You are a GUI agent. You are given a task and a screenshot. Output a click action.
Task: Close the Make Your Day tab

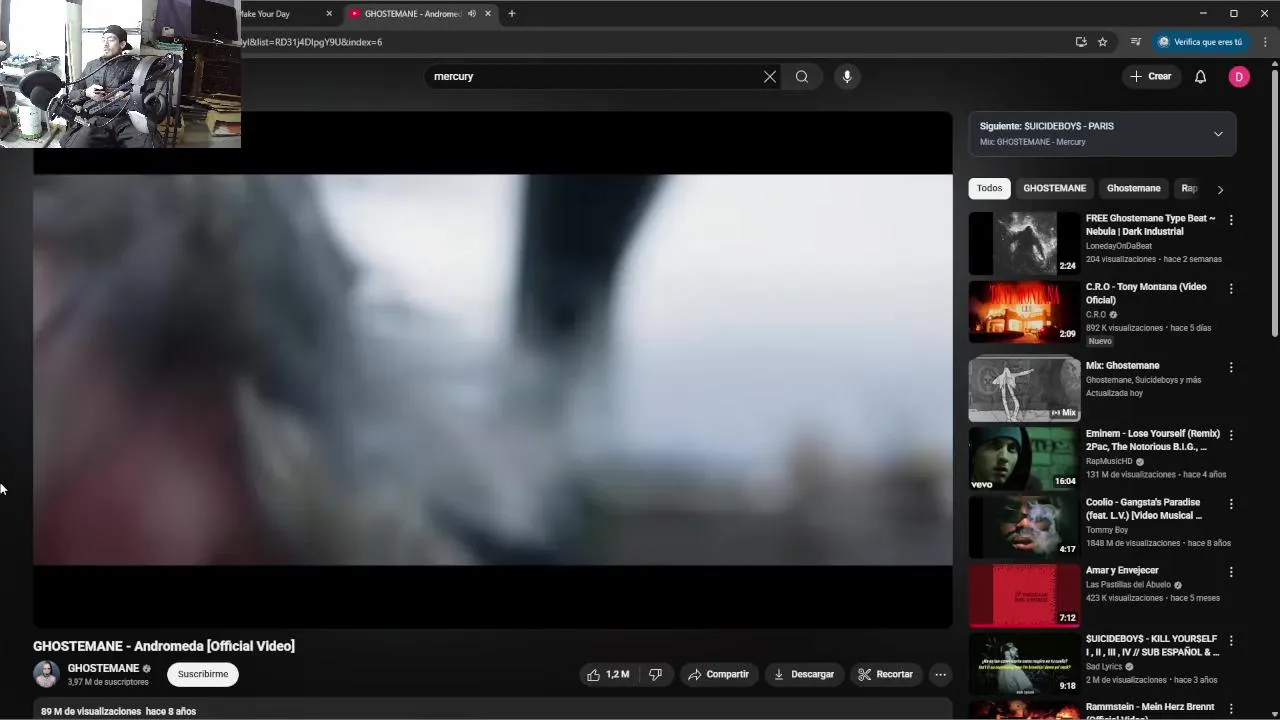point(329,14)
